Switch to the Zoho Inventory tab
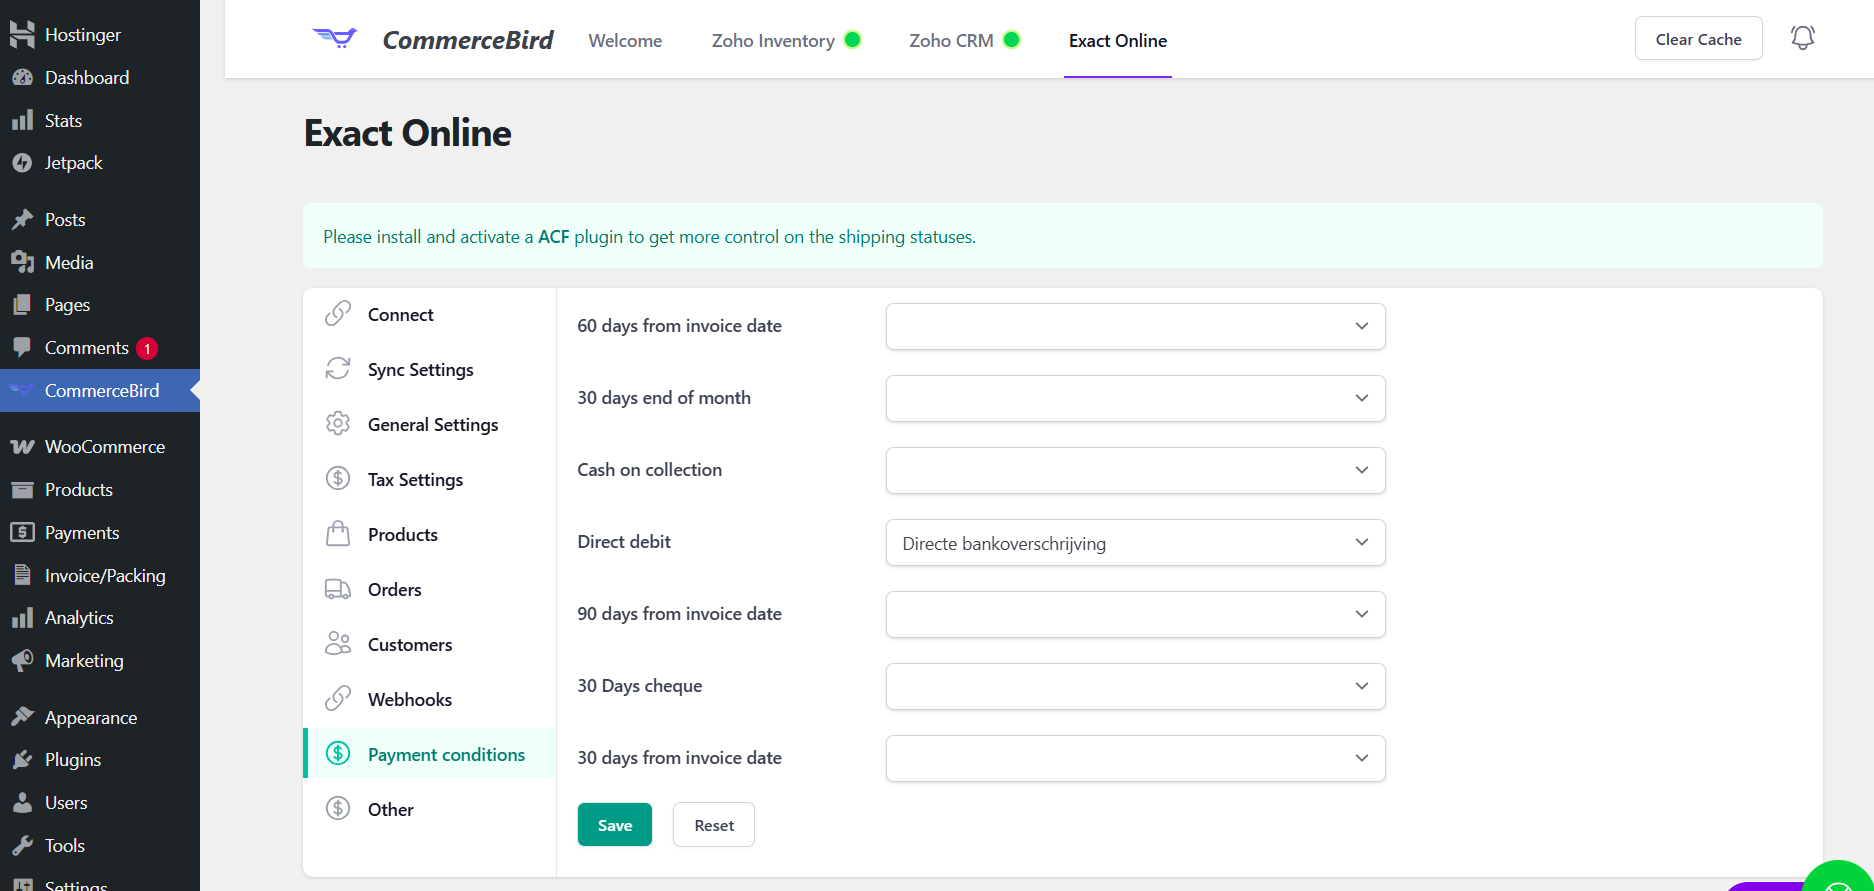Image resolution: width=1874 pixels, height=891 pixels. coord(773,41)
